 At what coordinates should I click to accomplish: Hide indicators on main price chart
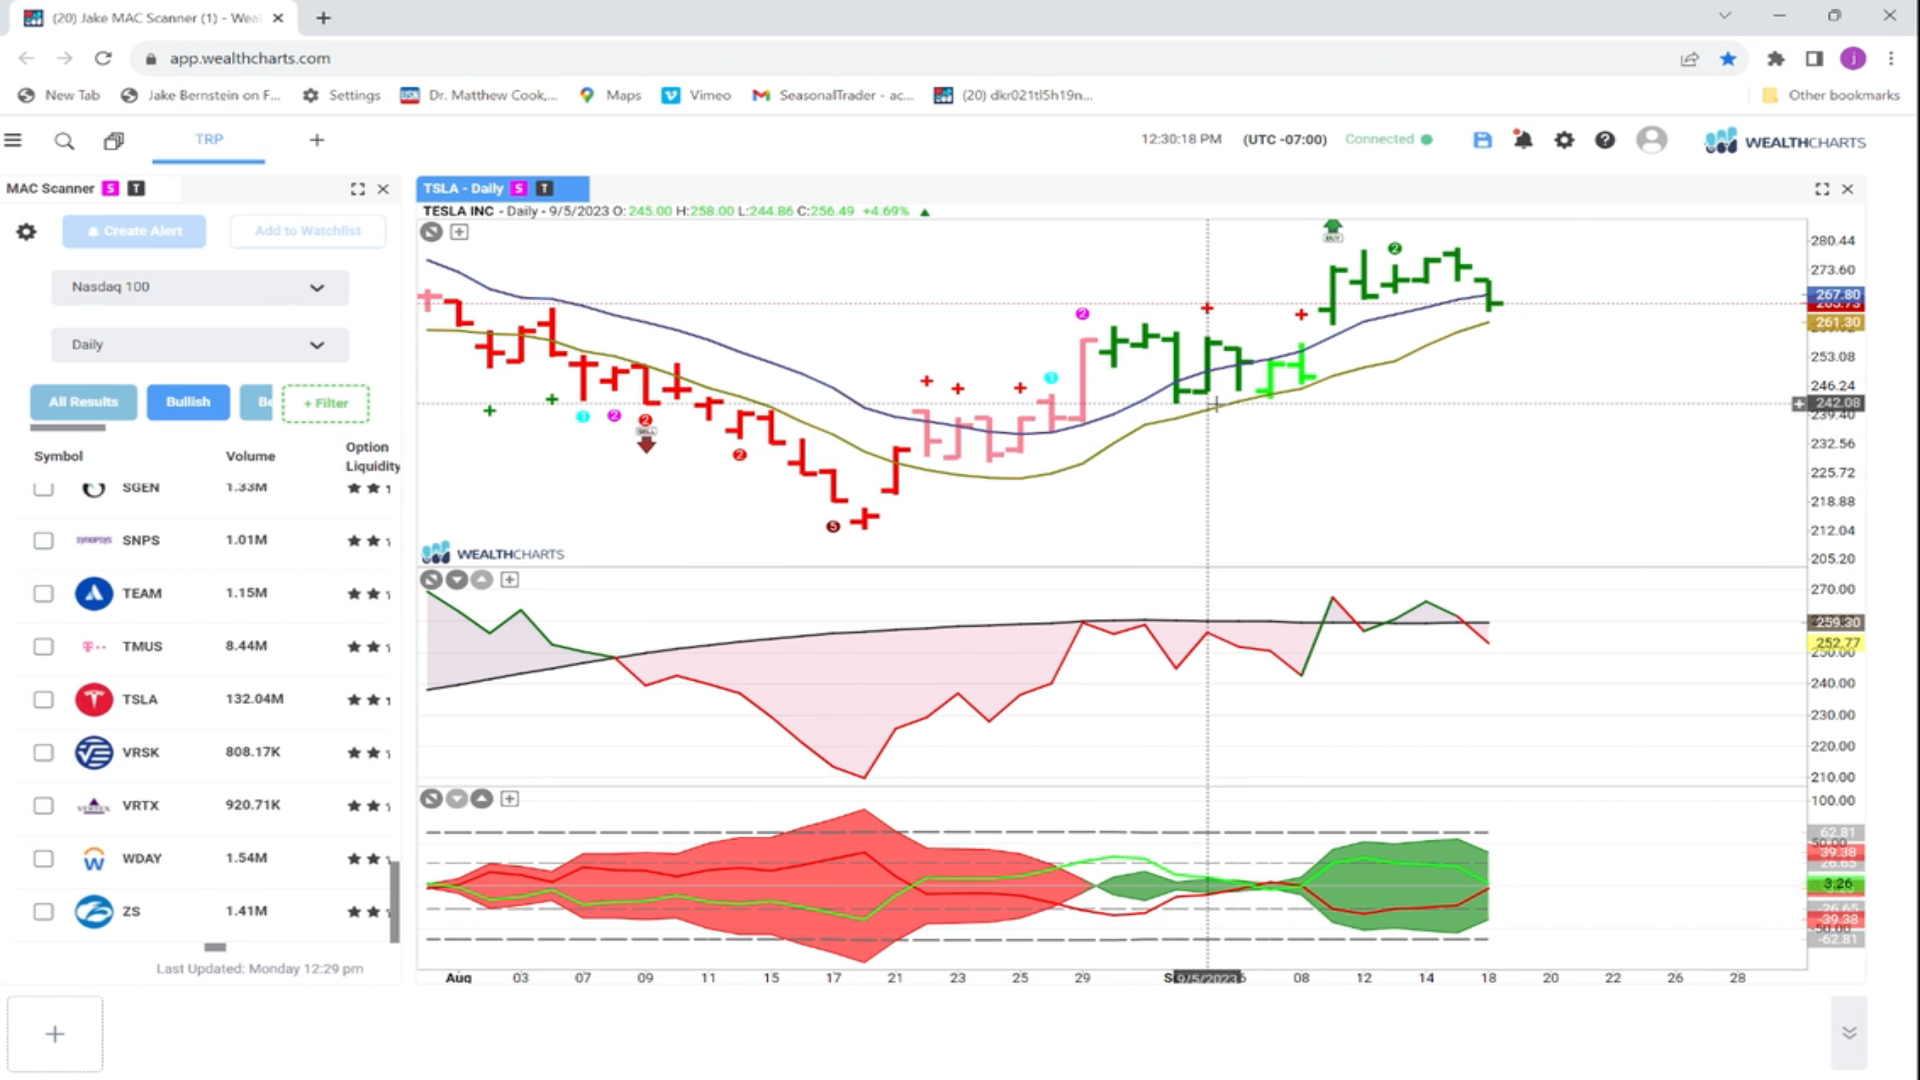(431, 232)
